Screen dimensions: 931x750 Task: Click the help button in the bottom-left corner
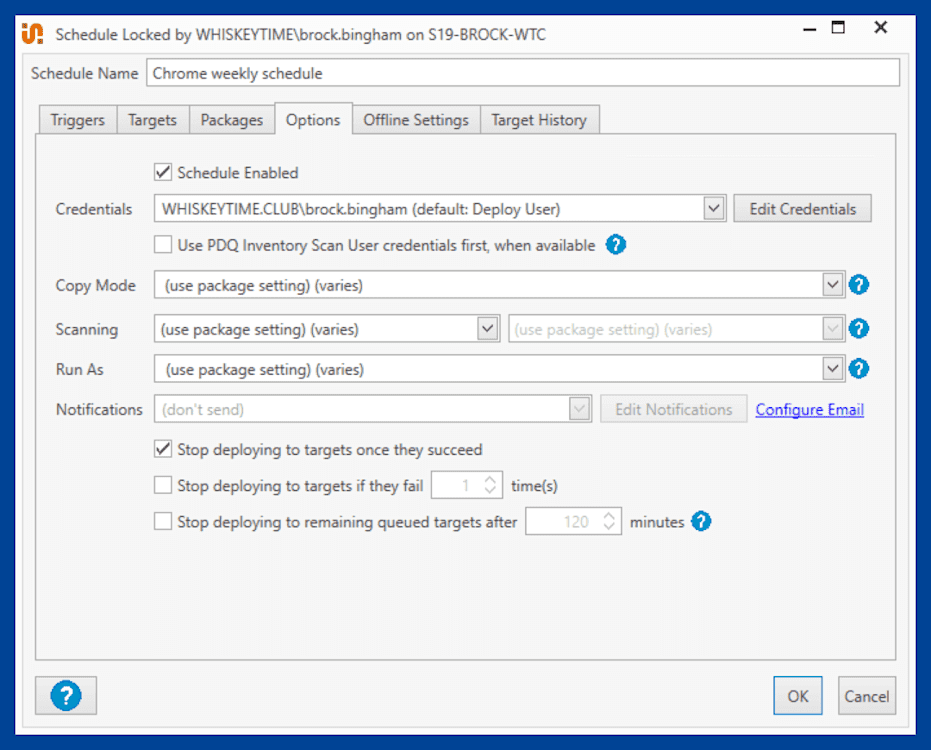point(65,694)
